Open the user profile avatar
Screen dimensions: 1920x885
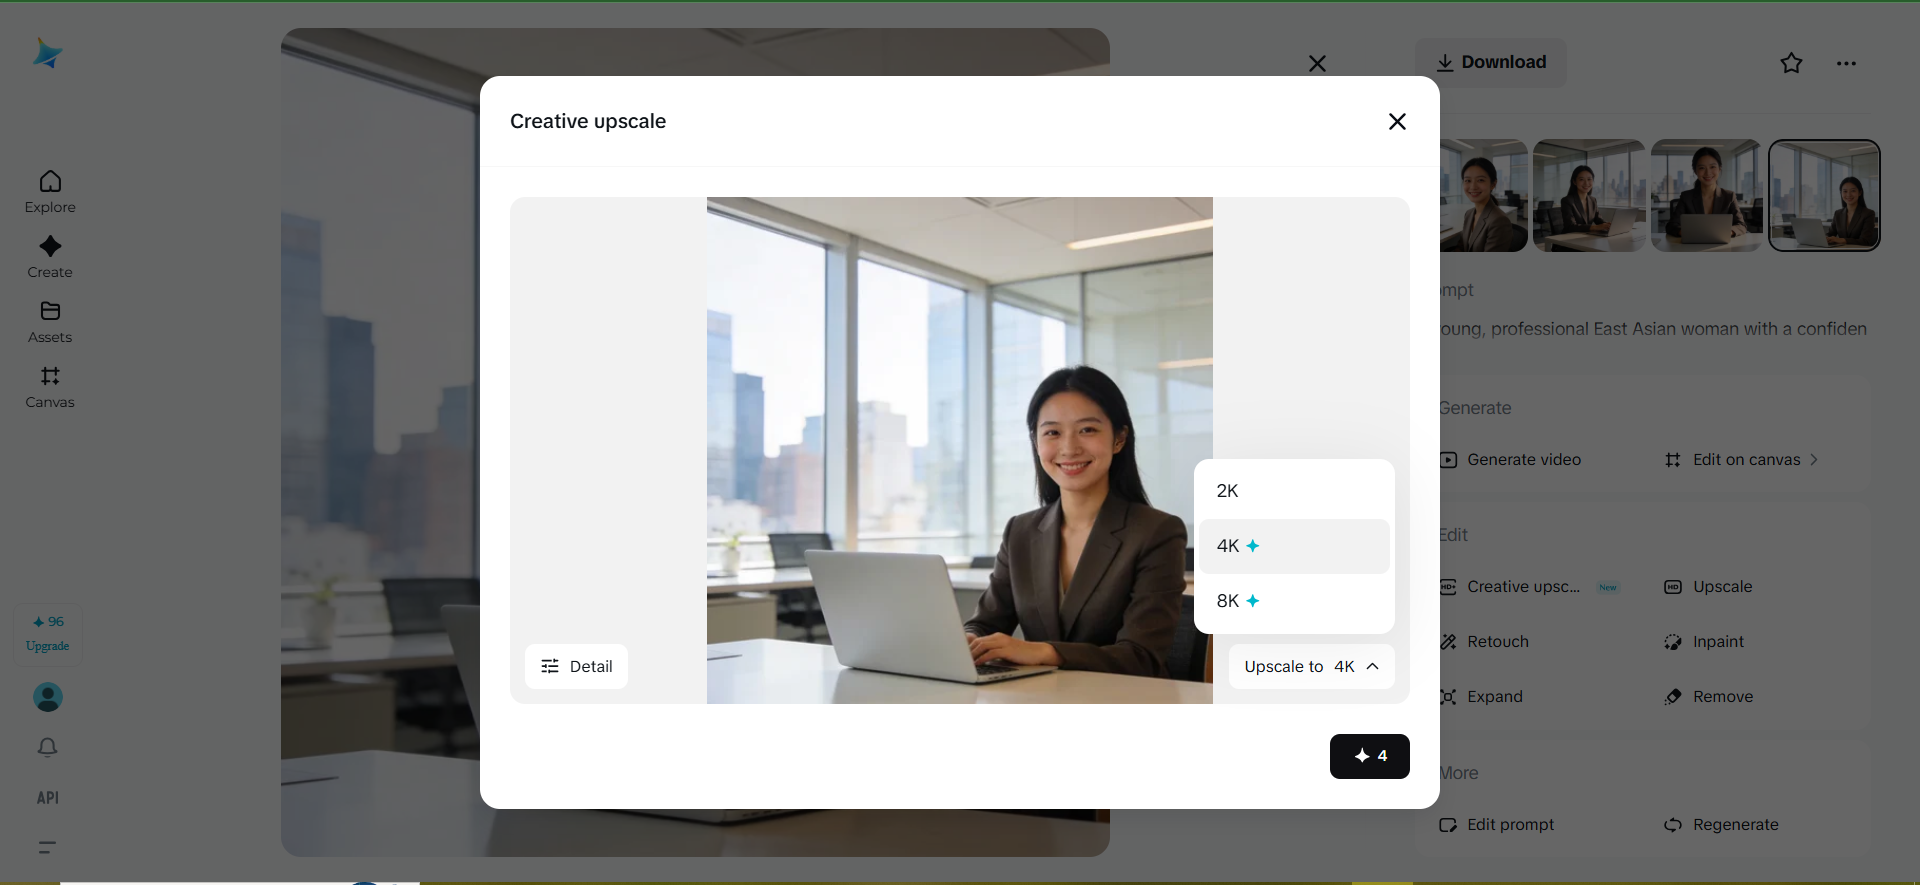48,697
